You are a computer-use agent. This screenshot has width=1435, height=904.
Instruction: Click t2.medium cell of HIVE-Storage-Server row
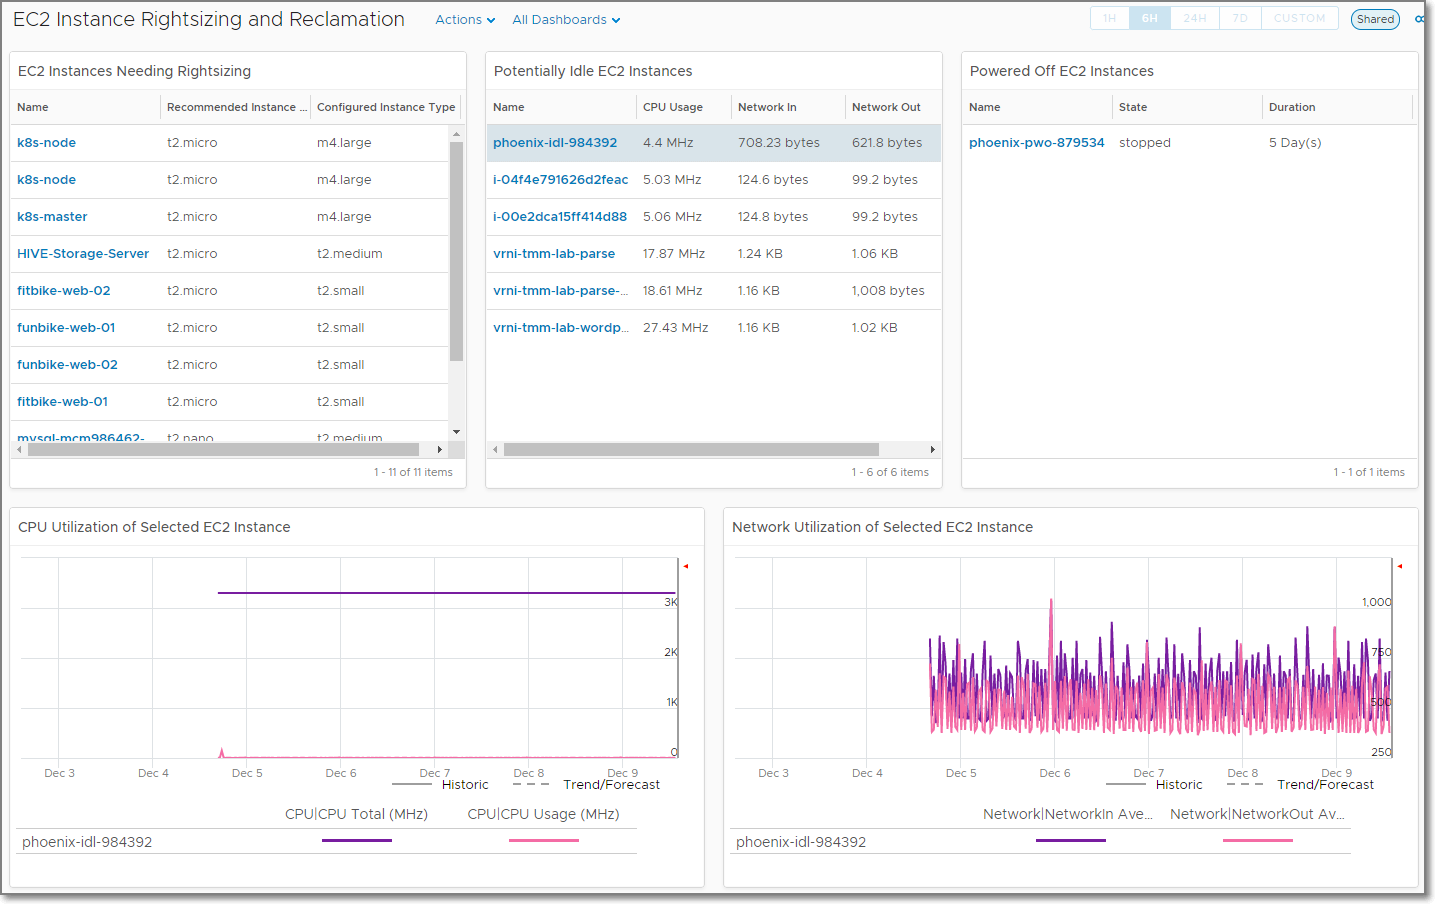pyautogui.click(x=349, y=254)
